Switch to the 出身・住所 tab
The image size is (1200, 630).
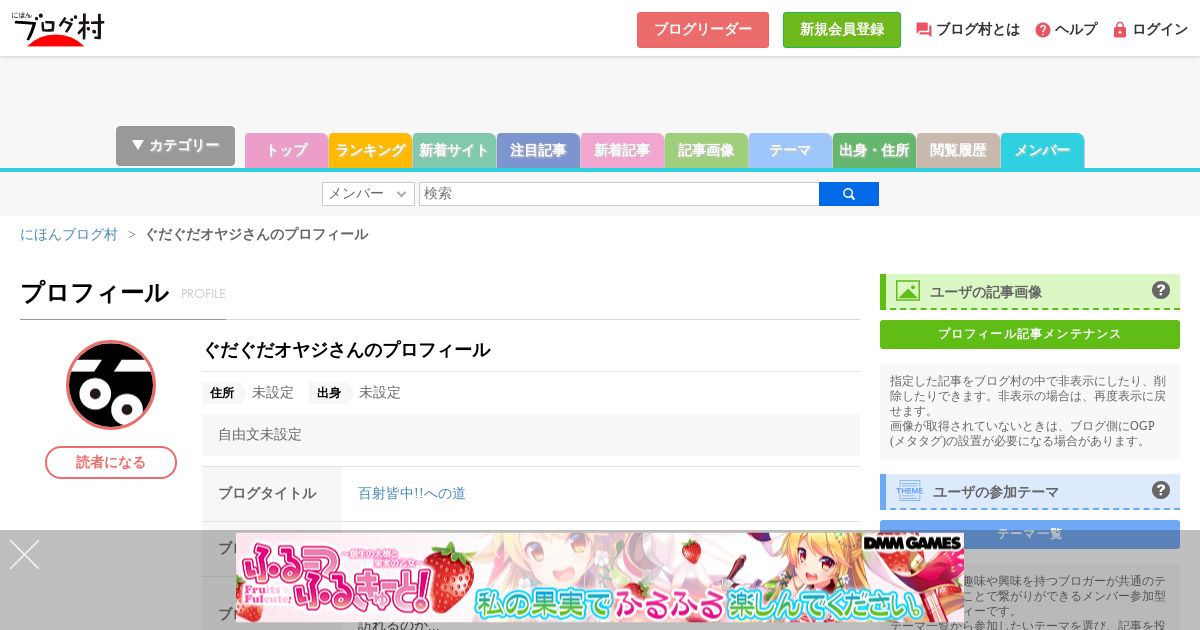tap(874, 151)
